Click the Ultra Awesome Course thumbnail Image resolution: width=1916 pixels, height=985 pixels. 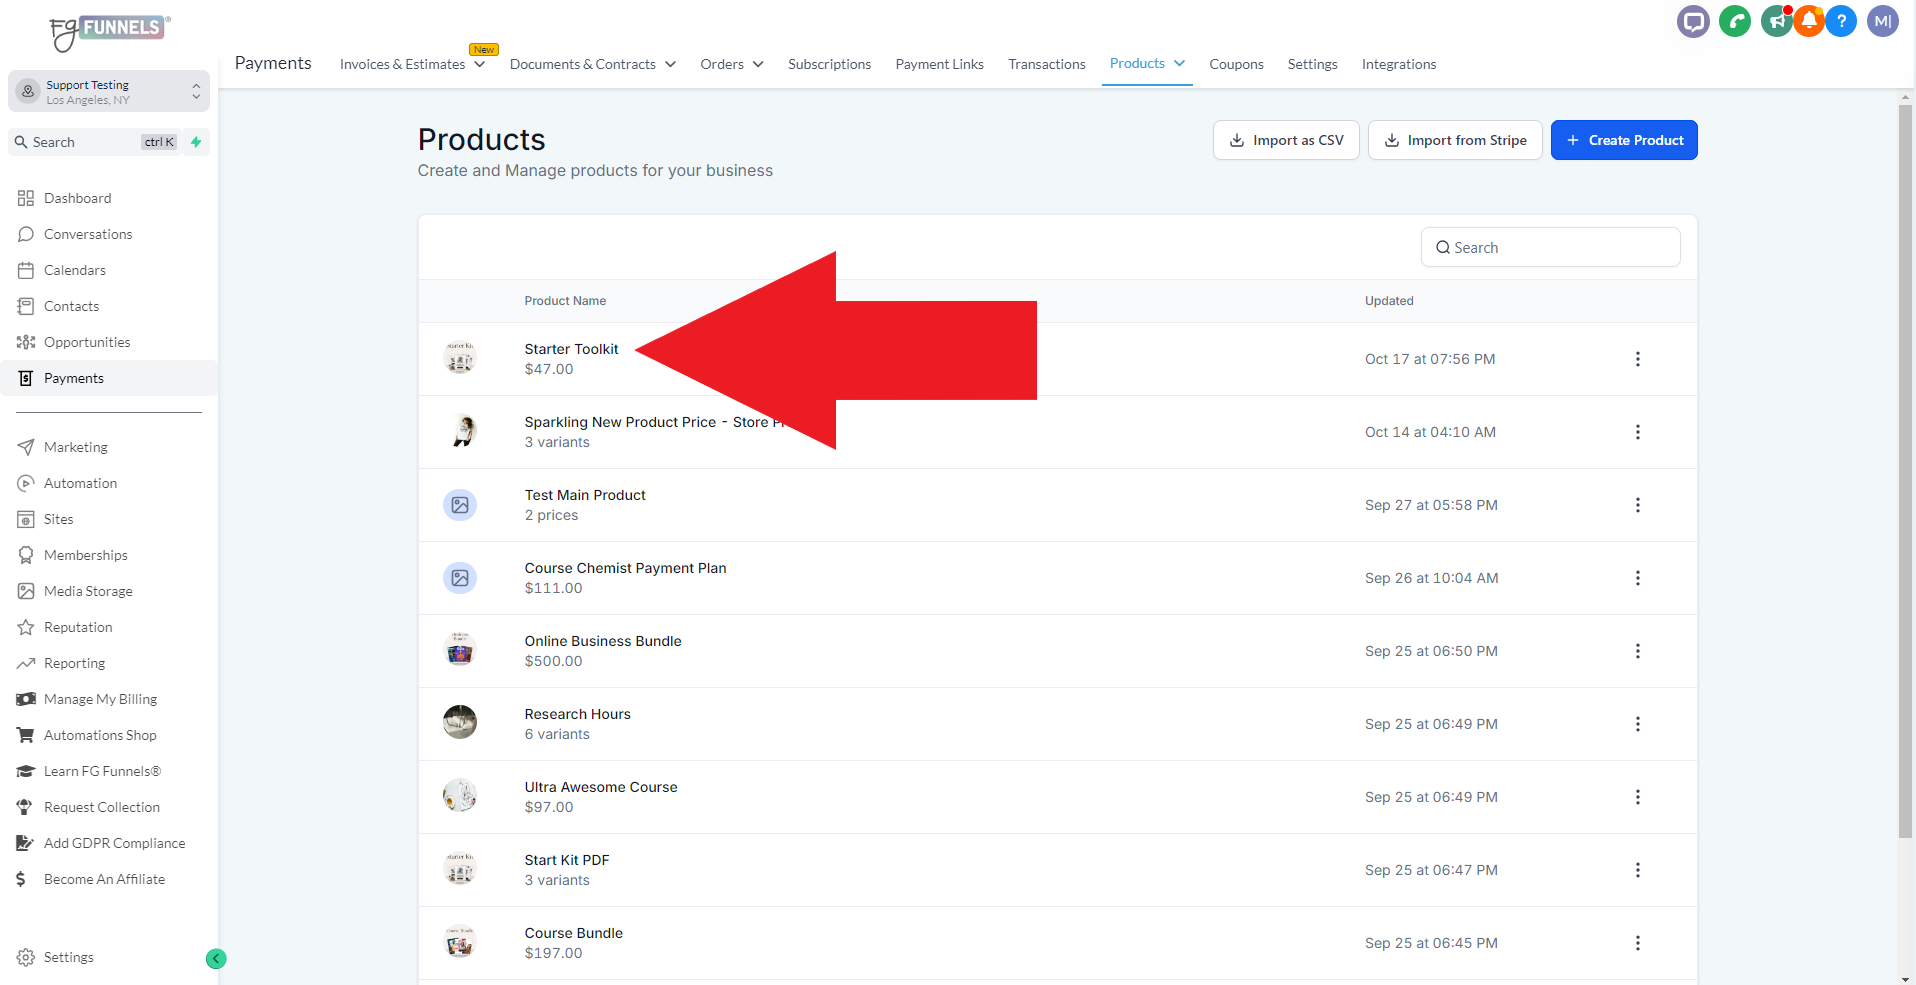pyautogui.click(x=460, y=795)
